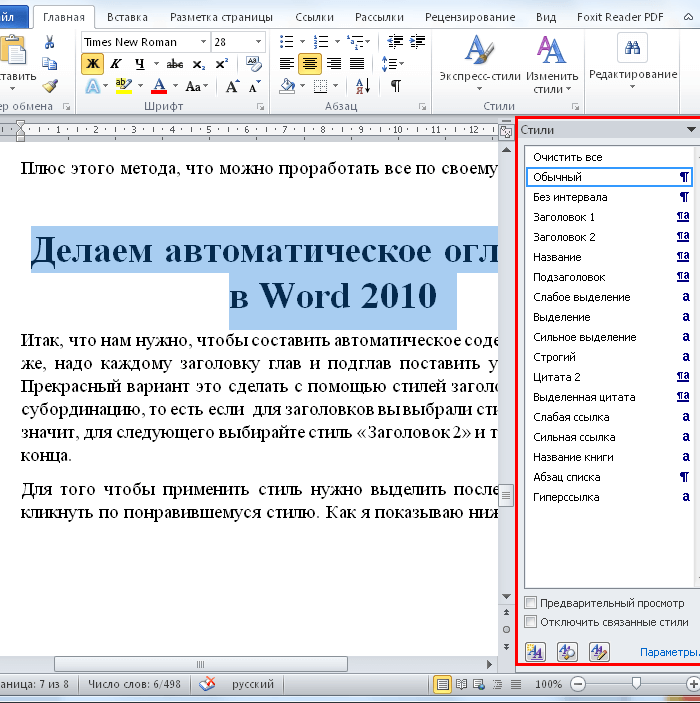Show paragraph marks with the ¶ icon

396,86
